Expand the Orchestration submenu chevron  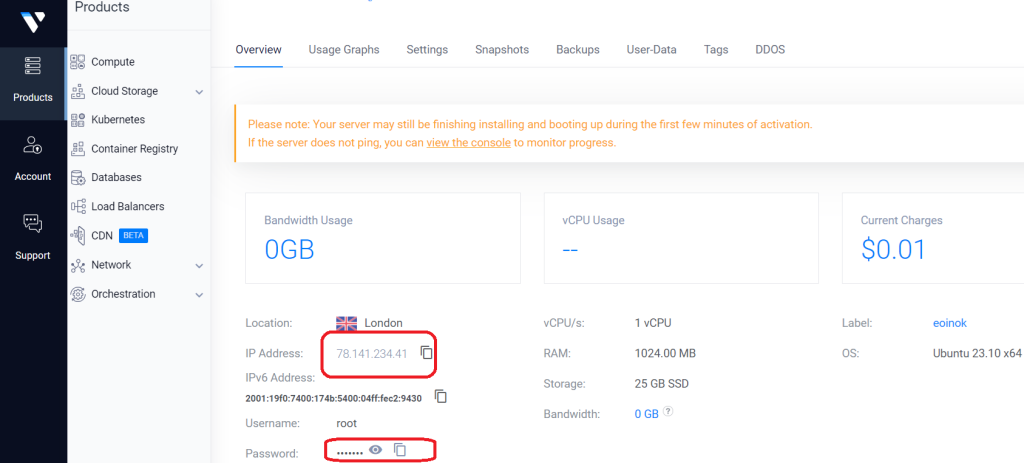(x=199, y=295)
